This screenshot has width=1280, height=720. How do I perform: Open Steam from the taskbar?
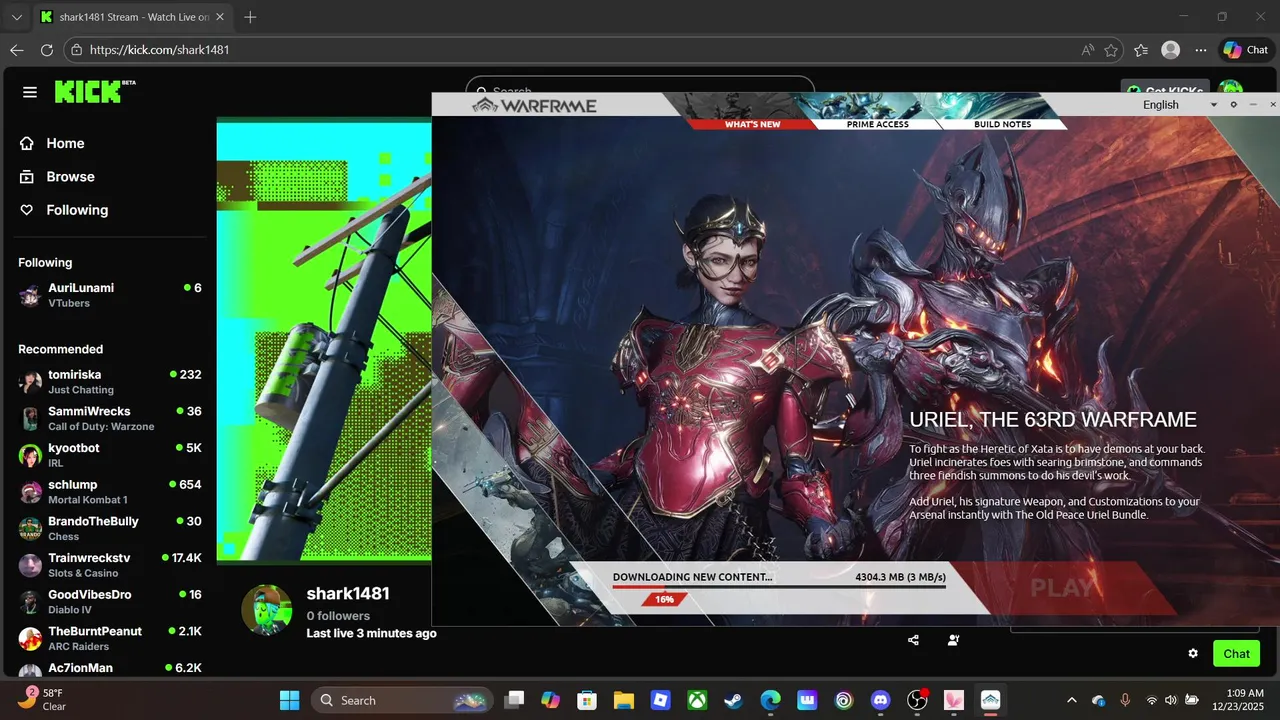pos(734,700)
